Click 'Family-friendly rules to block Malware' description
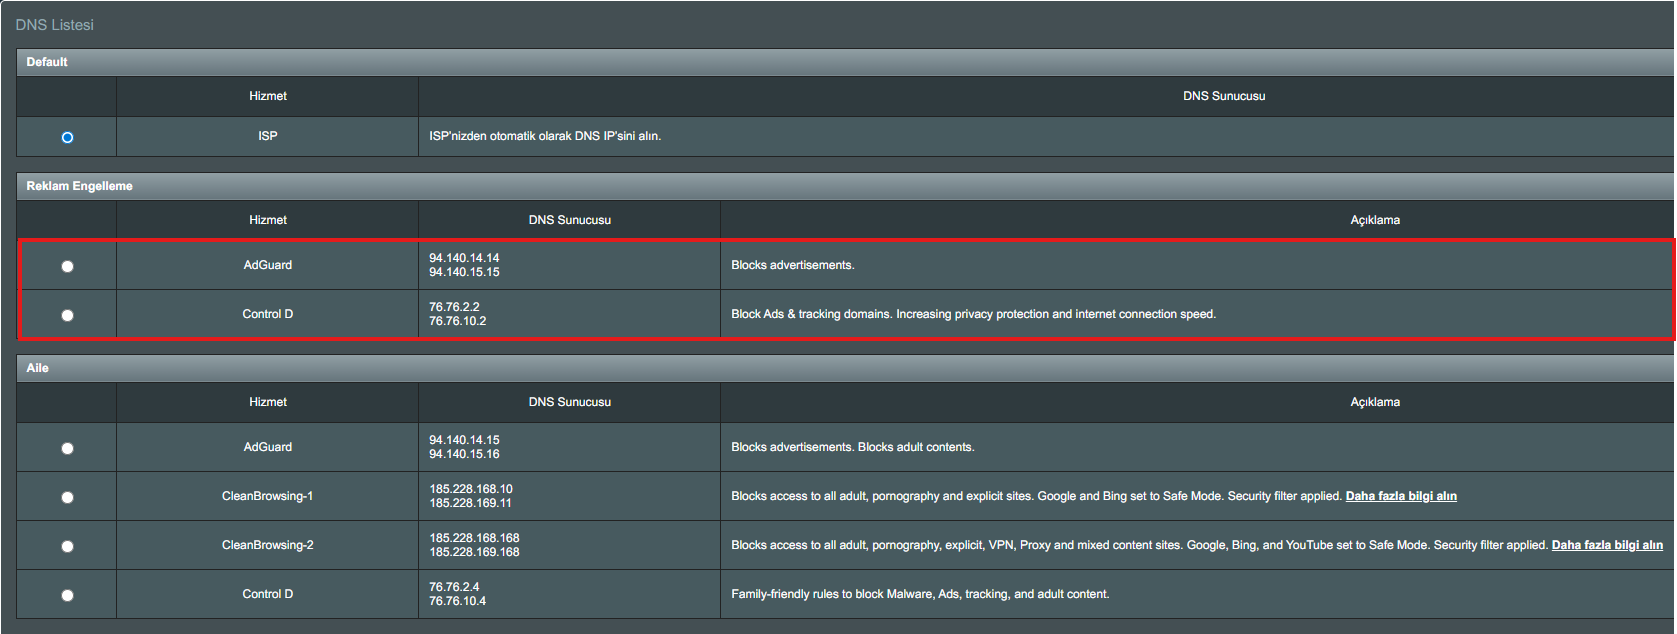The height and width of the screenshot is (634, 1677). (920, 594)
